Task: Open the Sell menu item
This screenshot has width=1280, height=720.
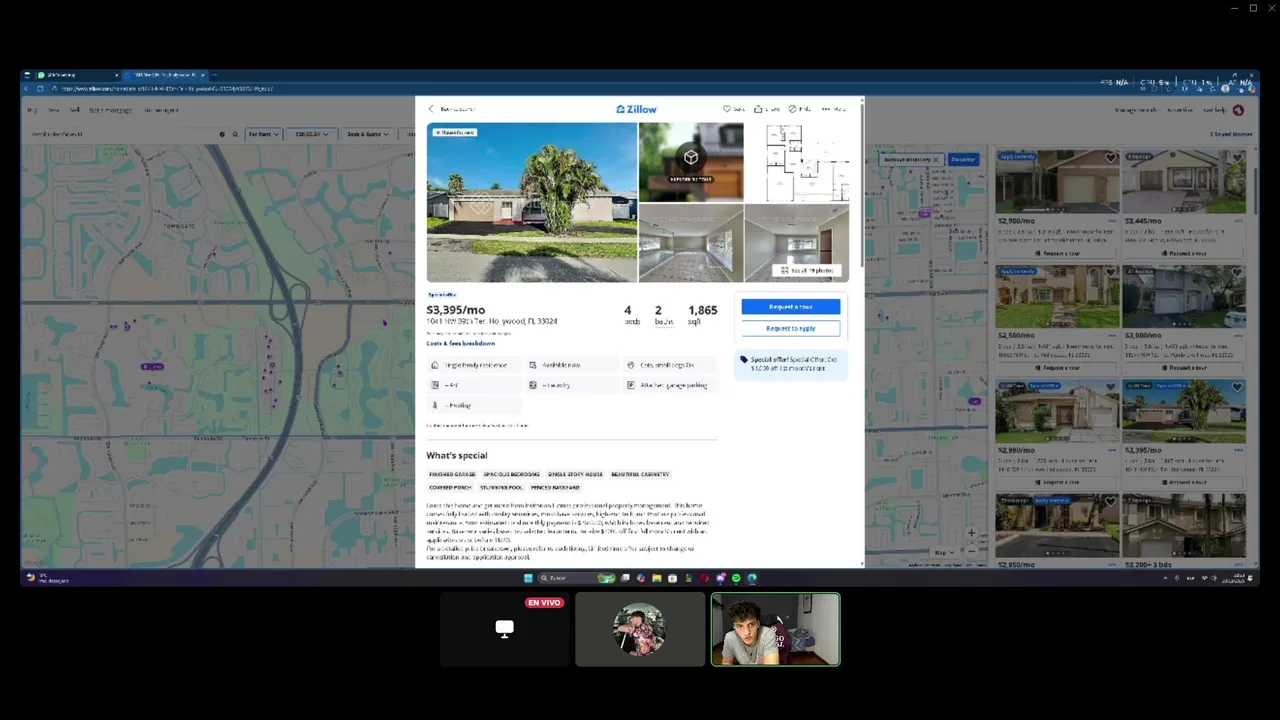Action: pyautogui.click(x=74, y=110)
